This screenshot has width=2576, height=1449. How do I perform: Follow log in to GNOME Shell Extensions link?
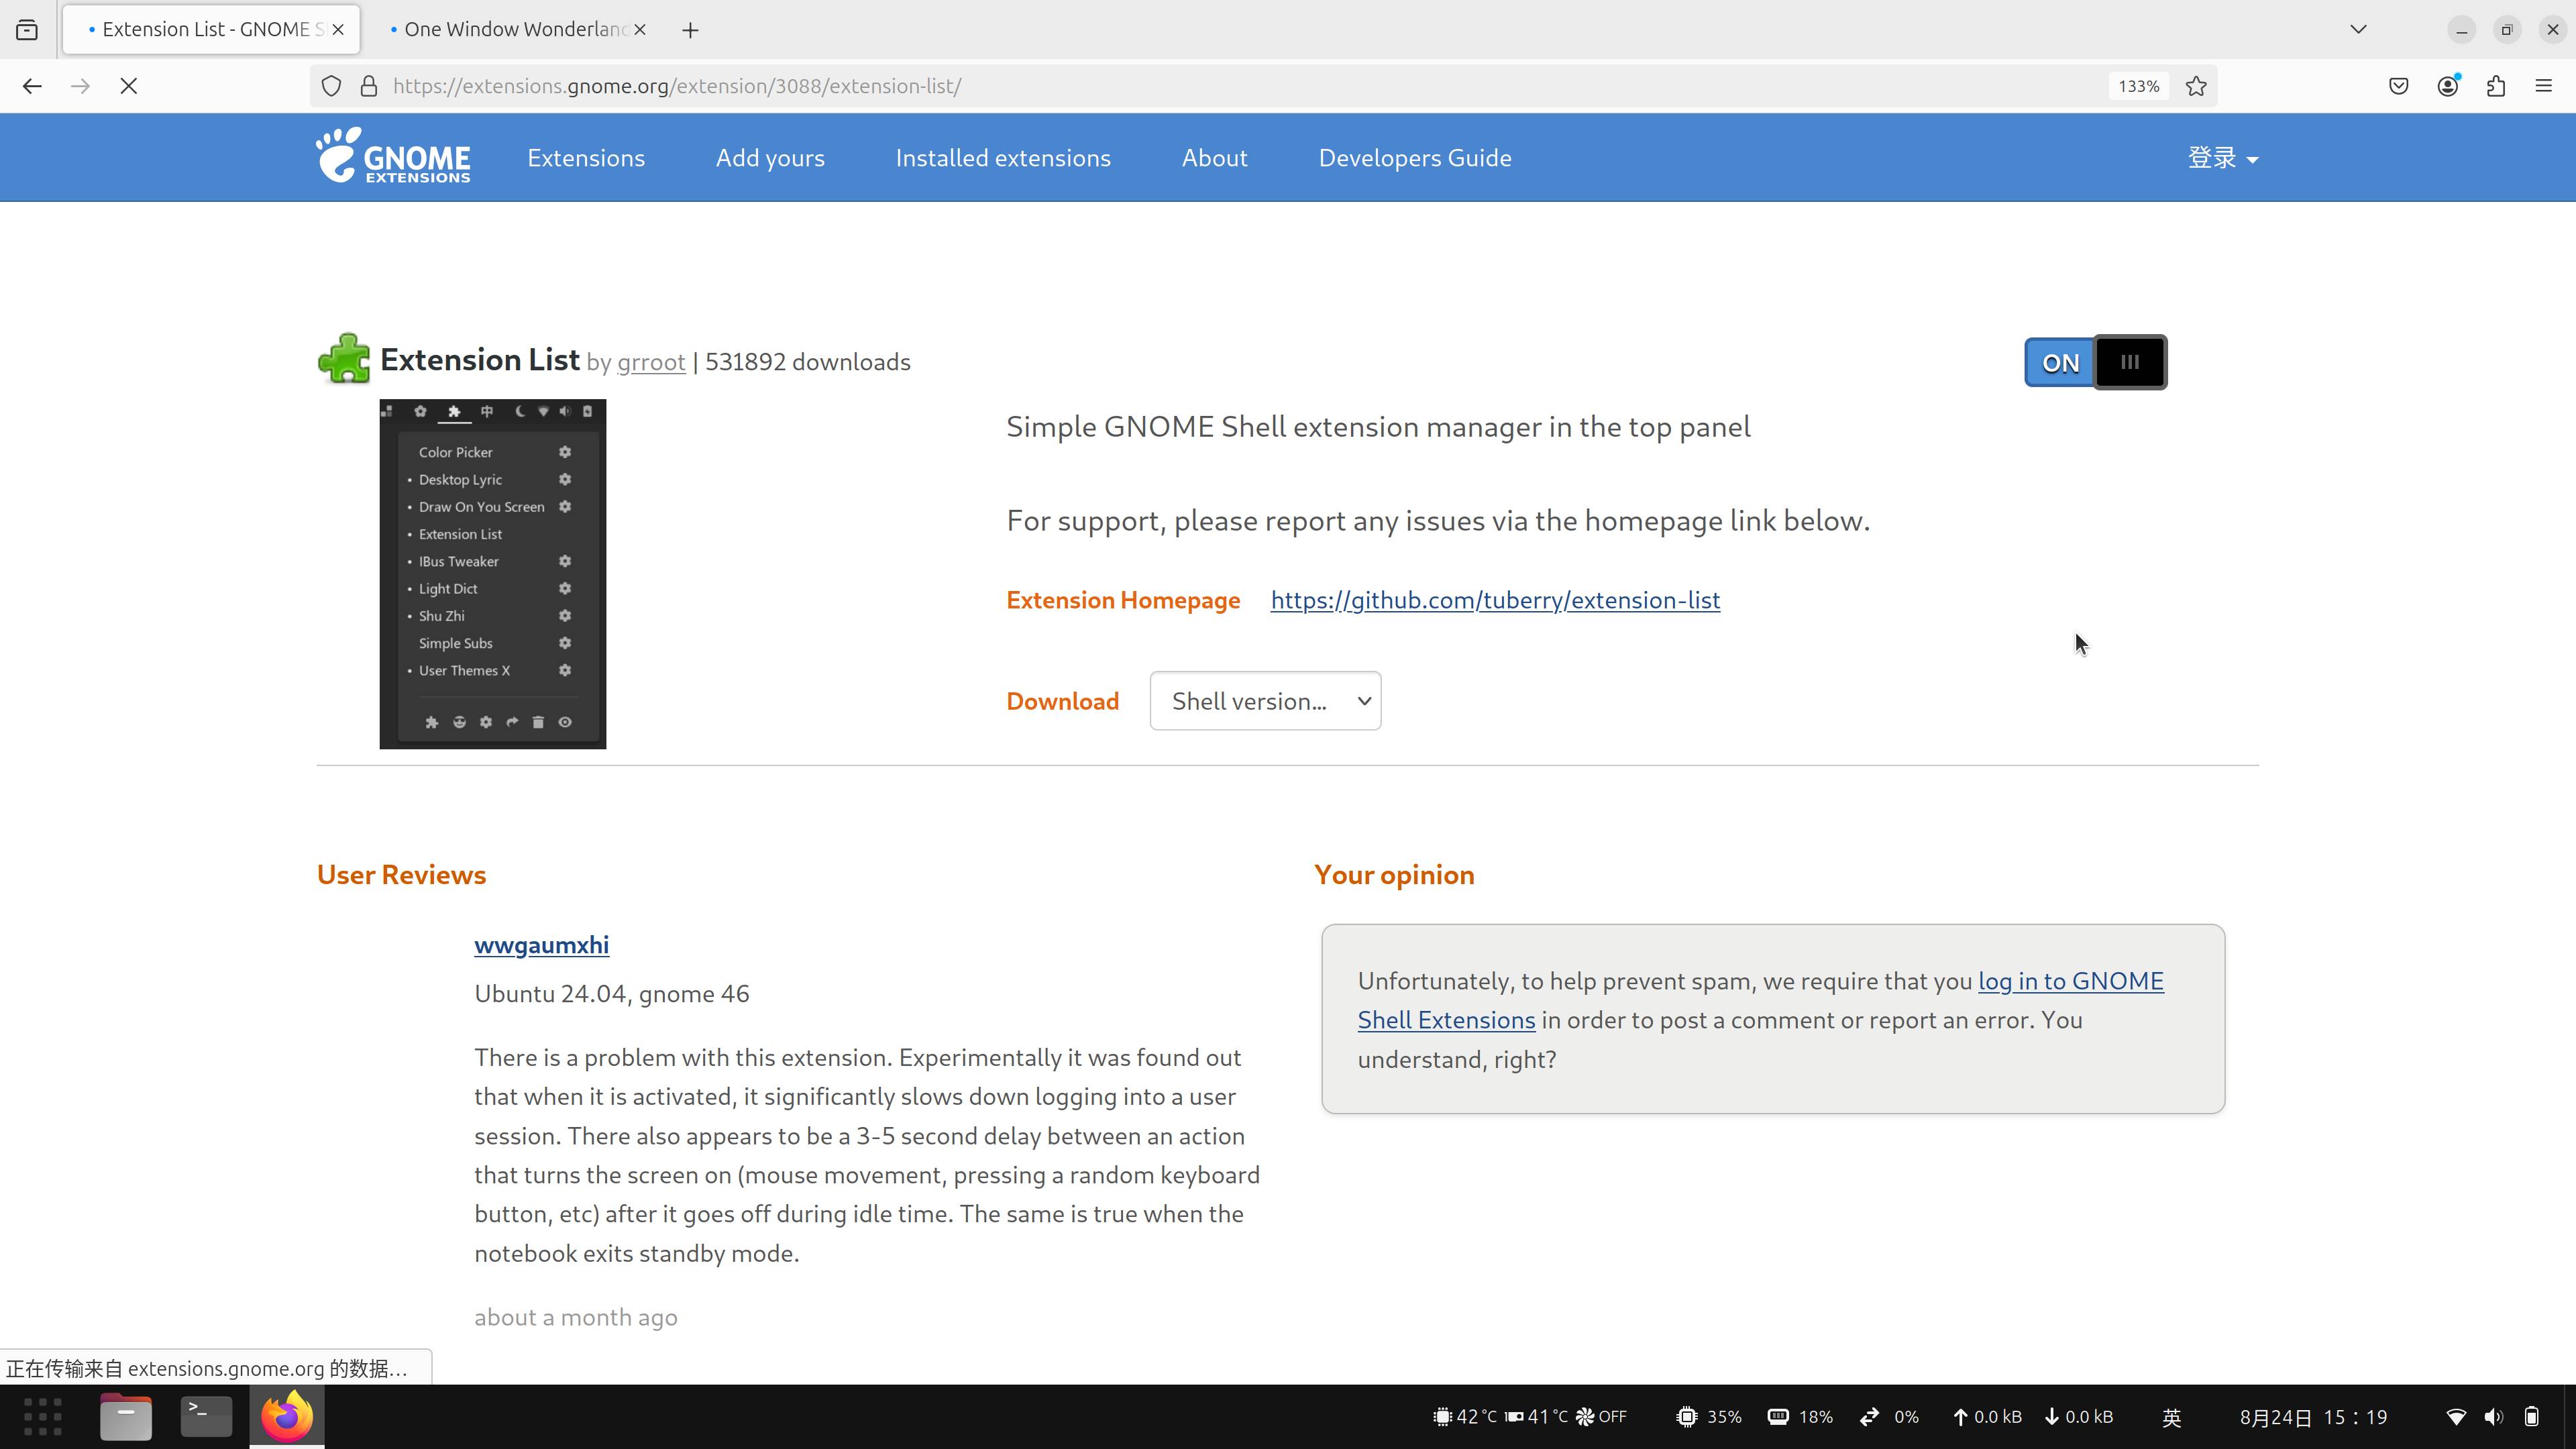click(2070, 981)
